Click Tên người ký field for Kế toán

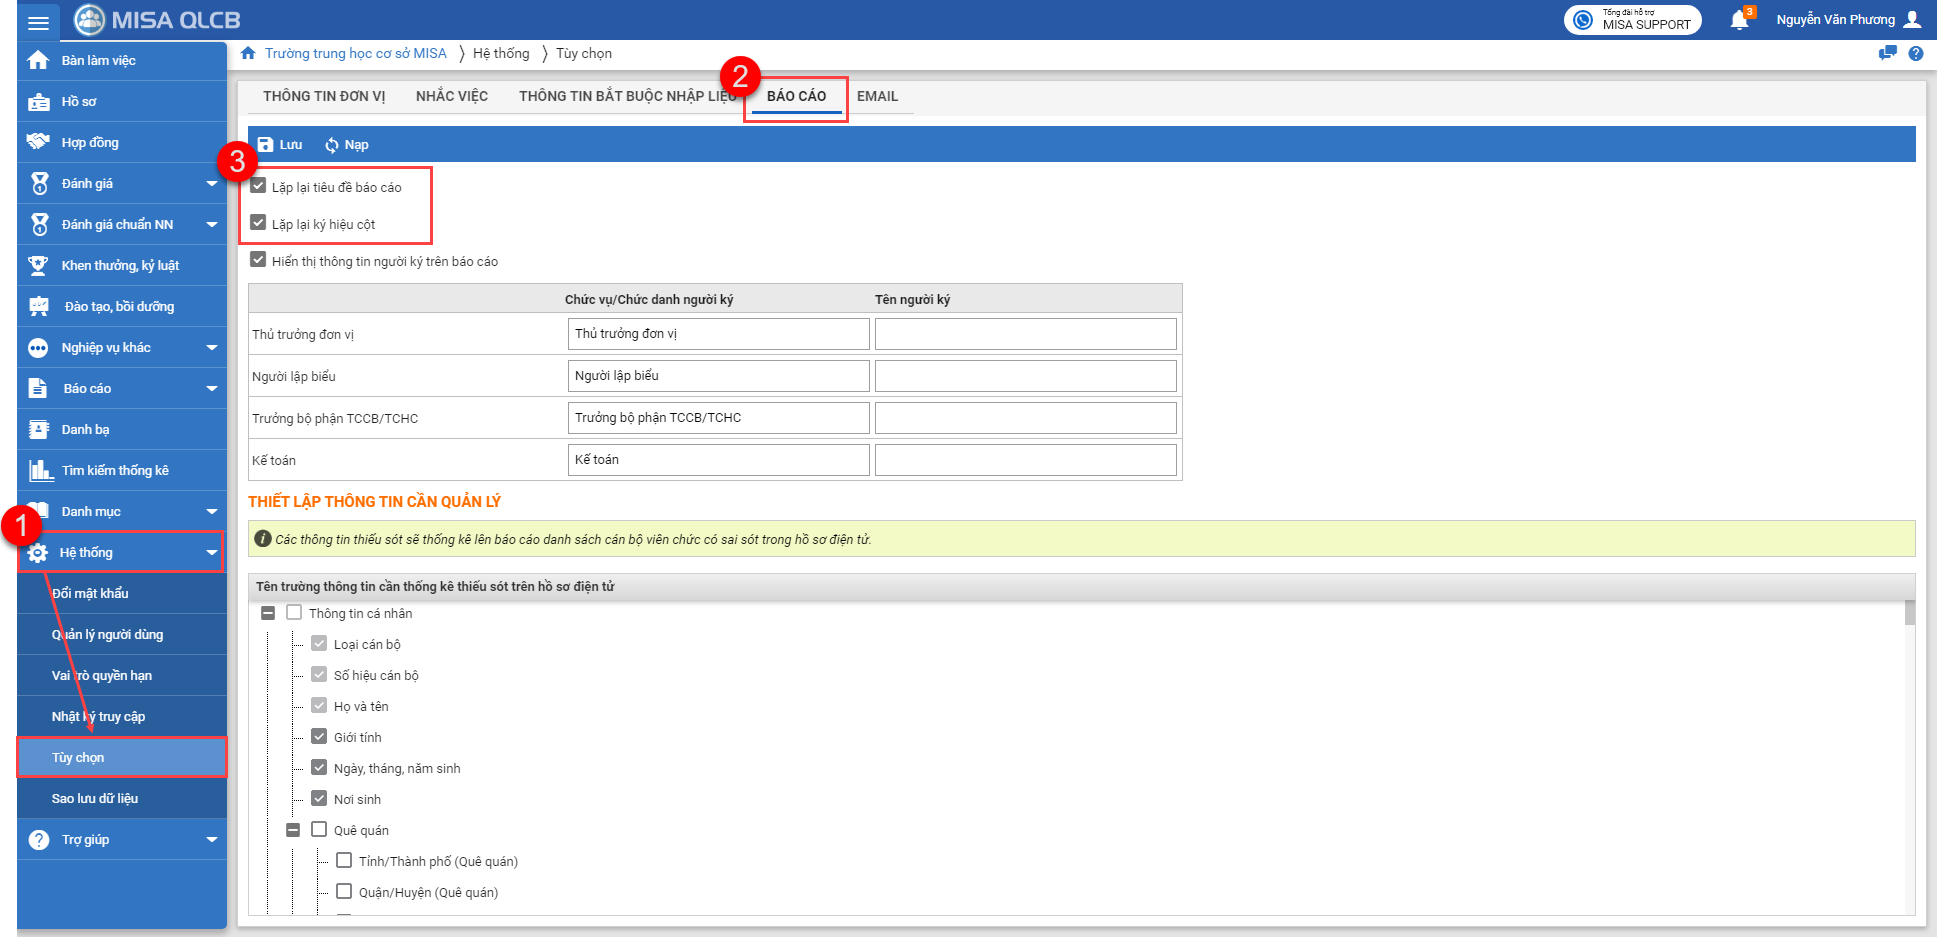(1025, 460)
